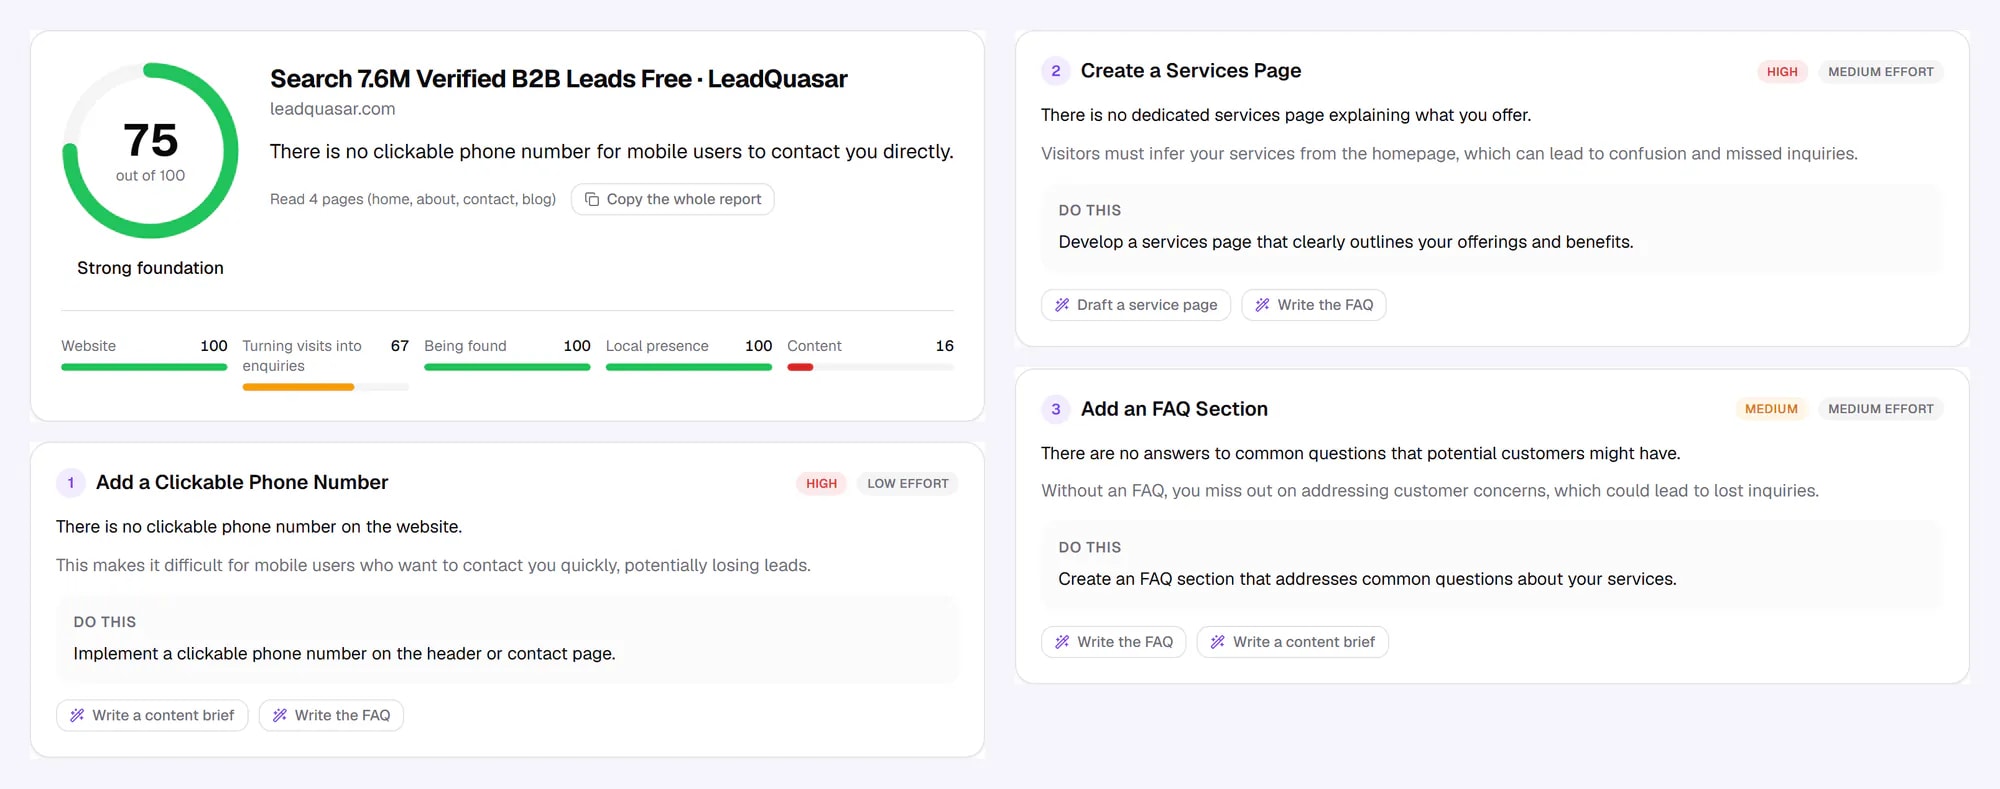The width and height of the screenshot is (2000, 789).
Task: Click the Search 7.6M Verified B2B Leads heading
Action: (558, 79)
